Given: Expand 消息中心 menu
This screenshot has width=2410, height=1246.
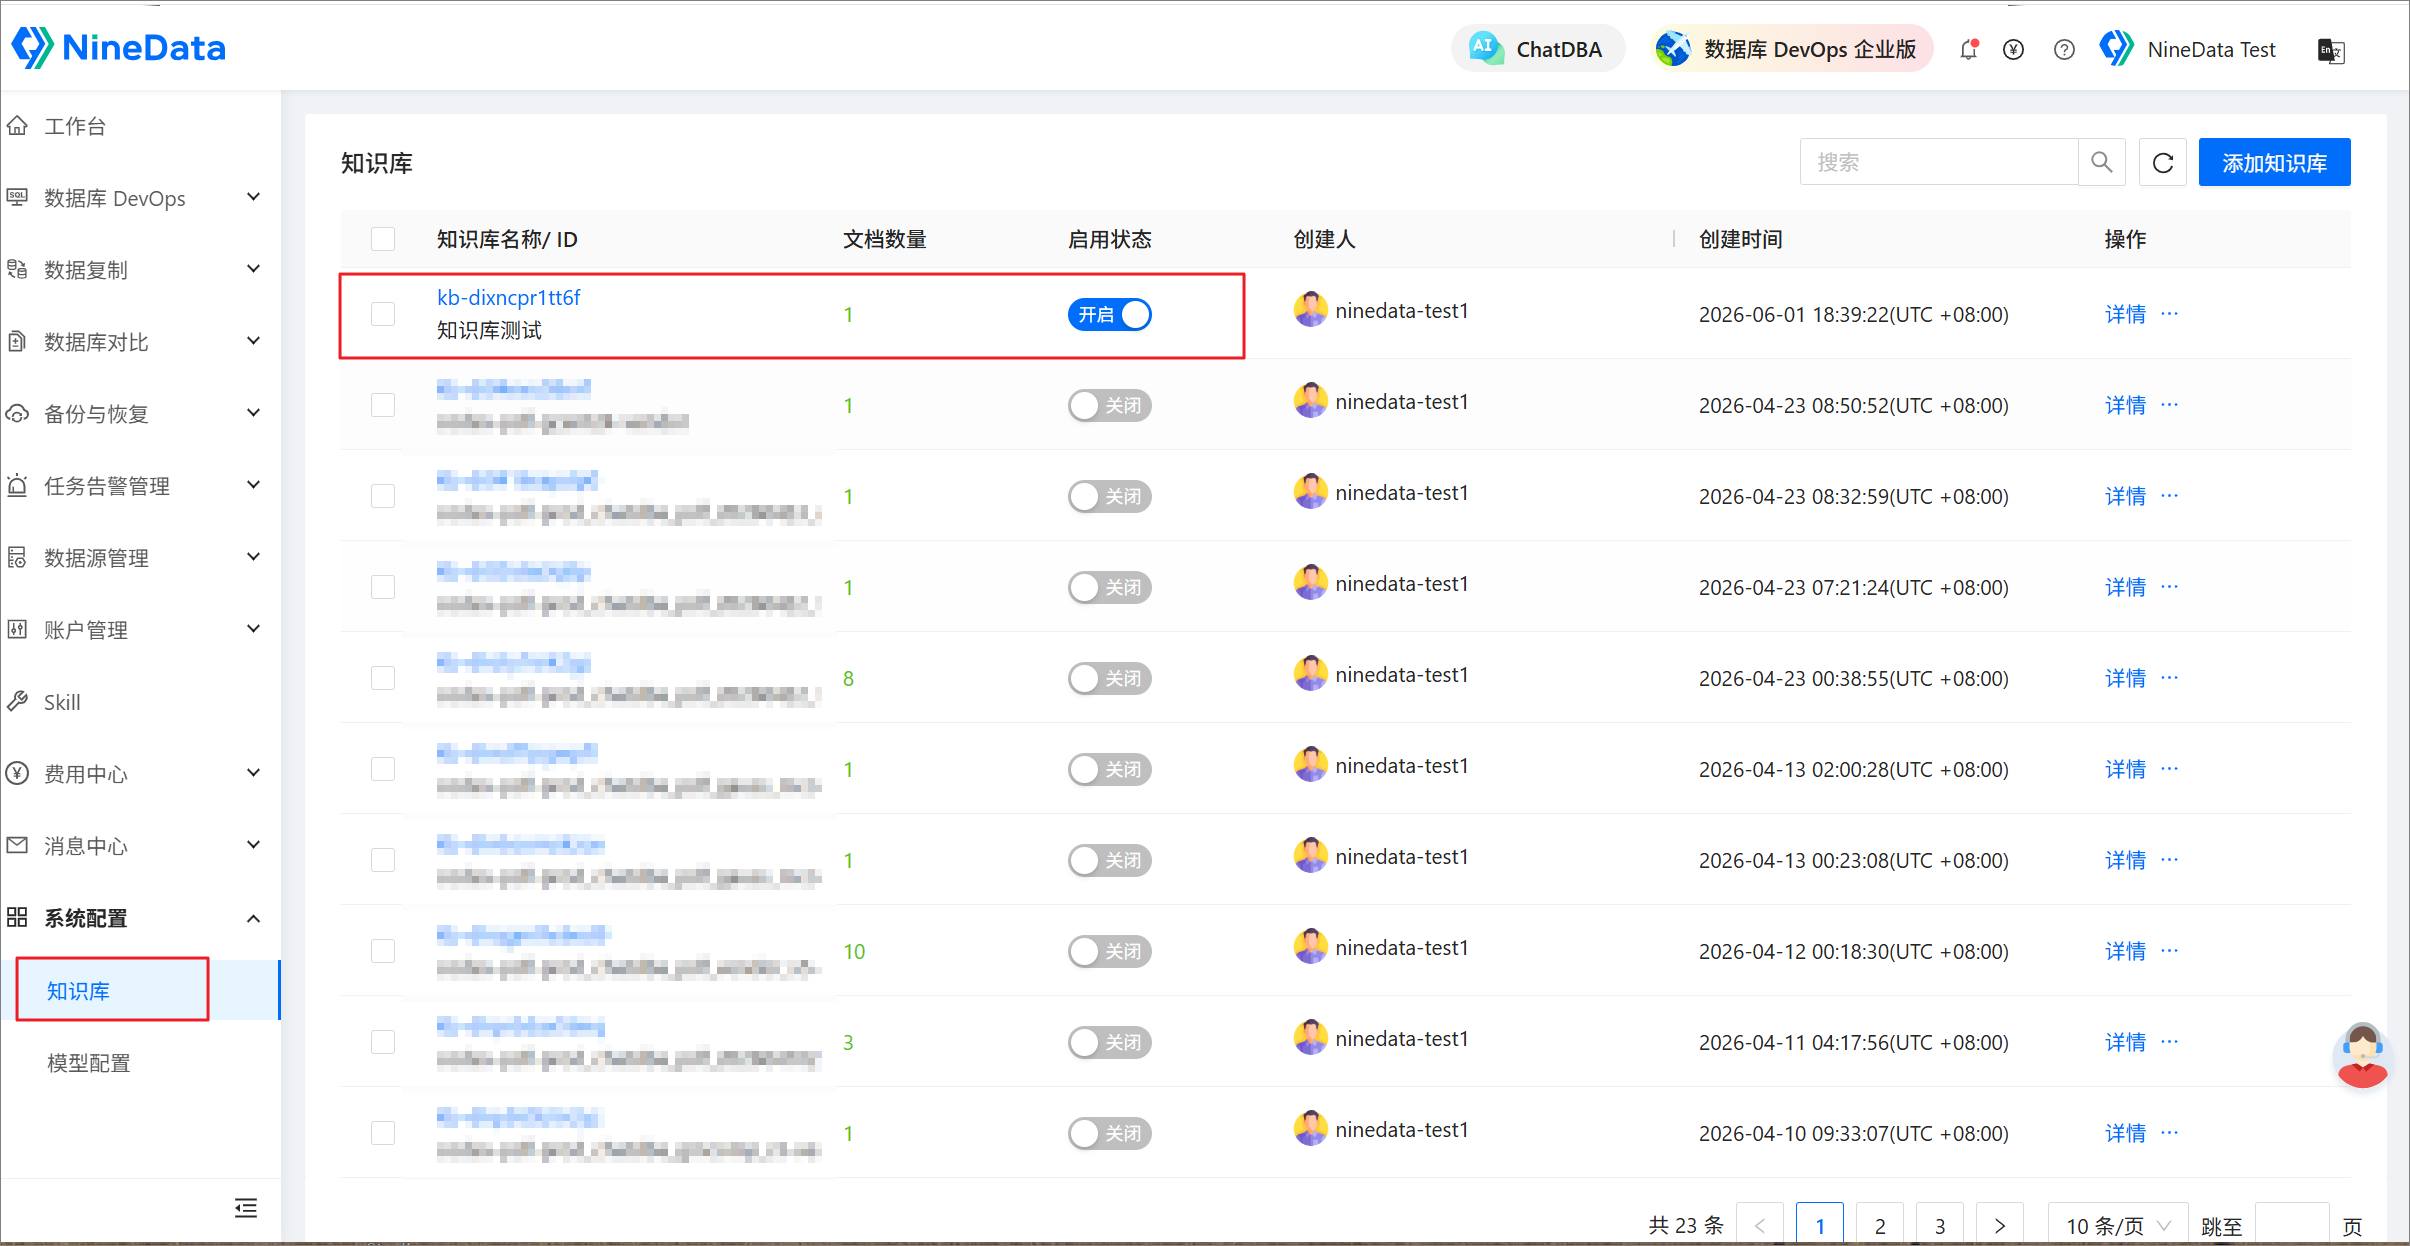Looking at the screenshot, I should [x=141, y=846].
